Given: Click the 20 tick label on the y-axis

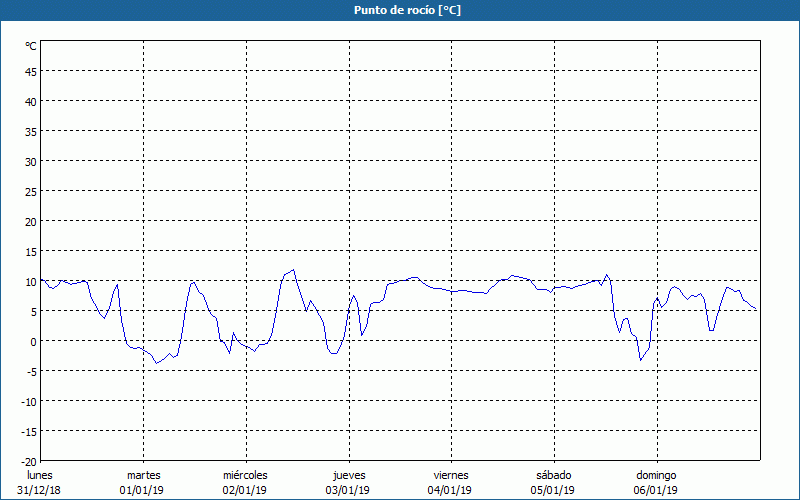Looking at the screenshot, I should pos(30,221).
